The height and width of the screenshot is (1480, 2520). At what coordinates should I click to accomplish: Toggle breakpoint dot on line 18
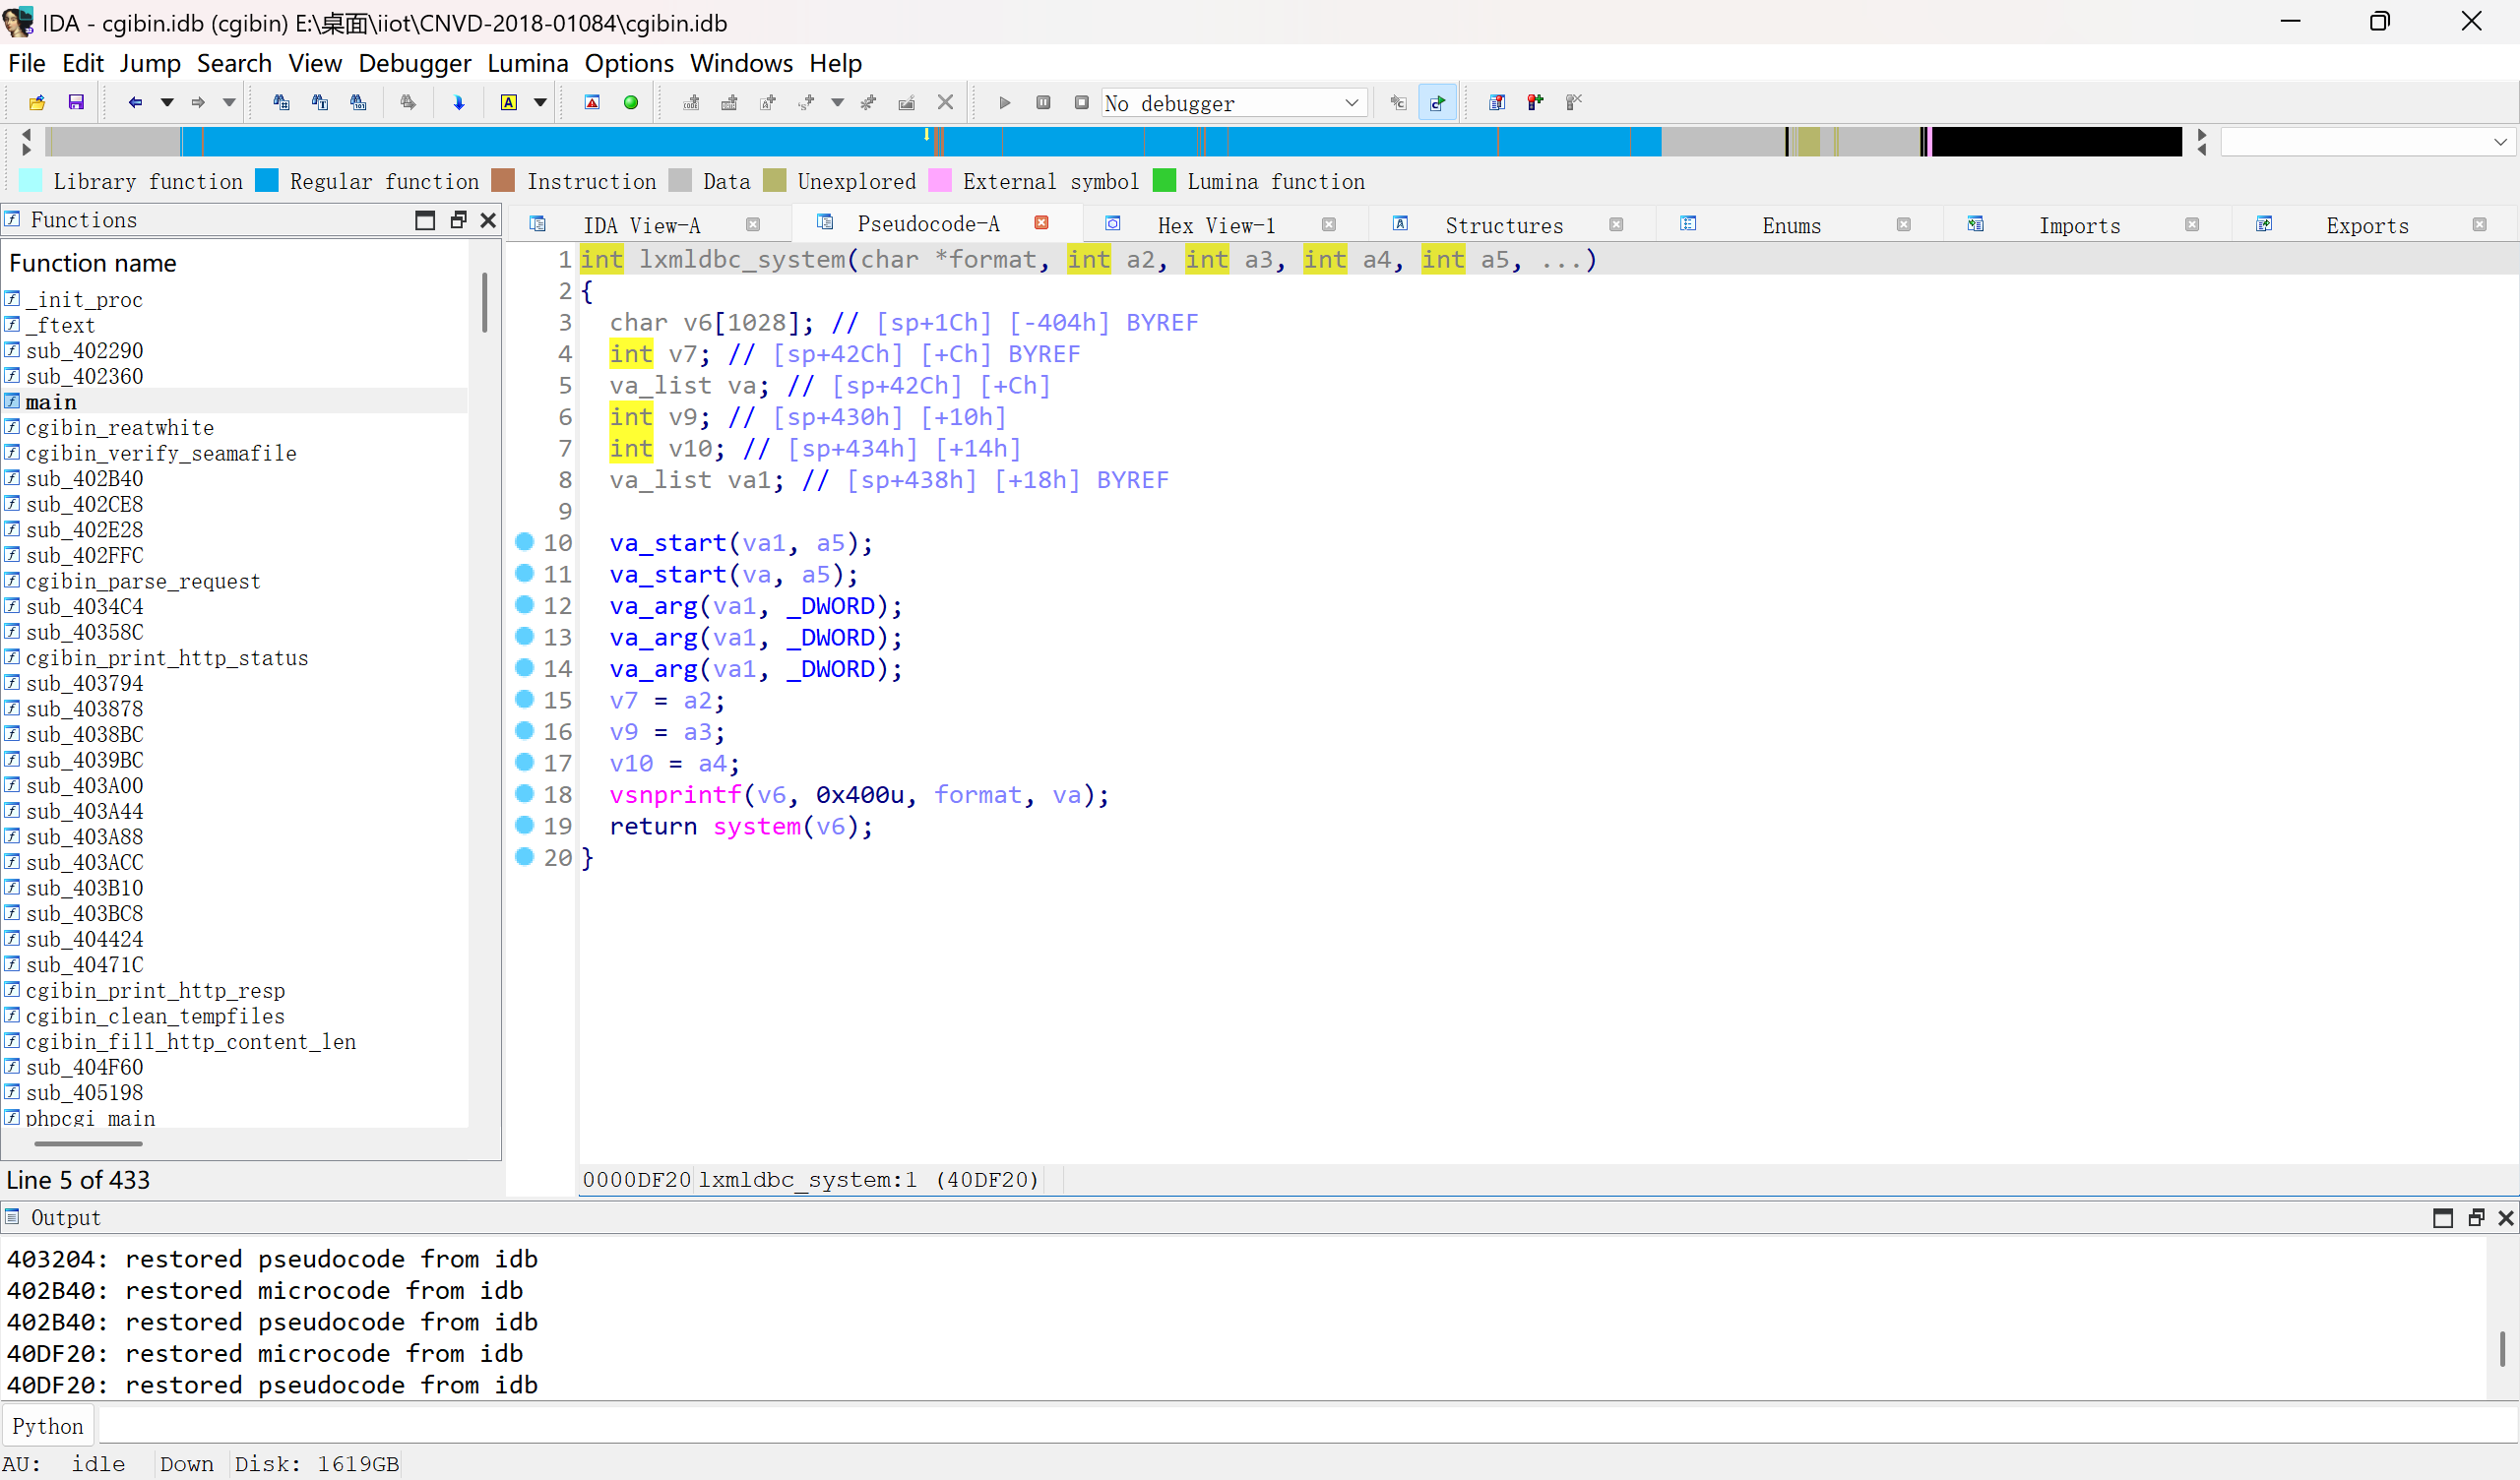point(525,794)
